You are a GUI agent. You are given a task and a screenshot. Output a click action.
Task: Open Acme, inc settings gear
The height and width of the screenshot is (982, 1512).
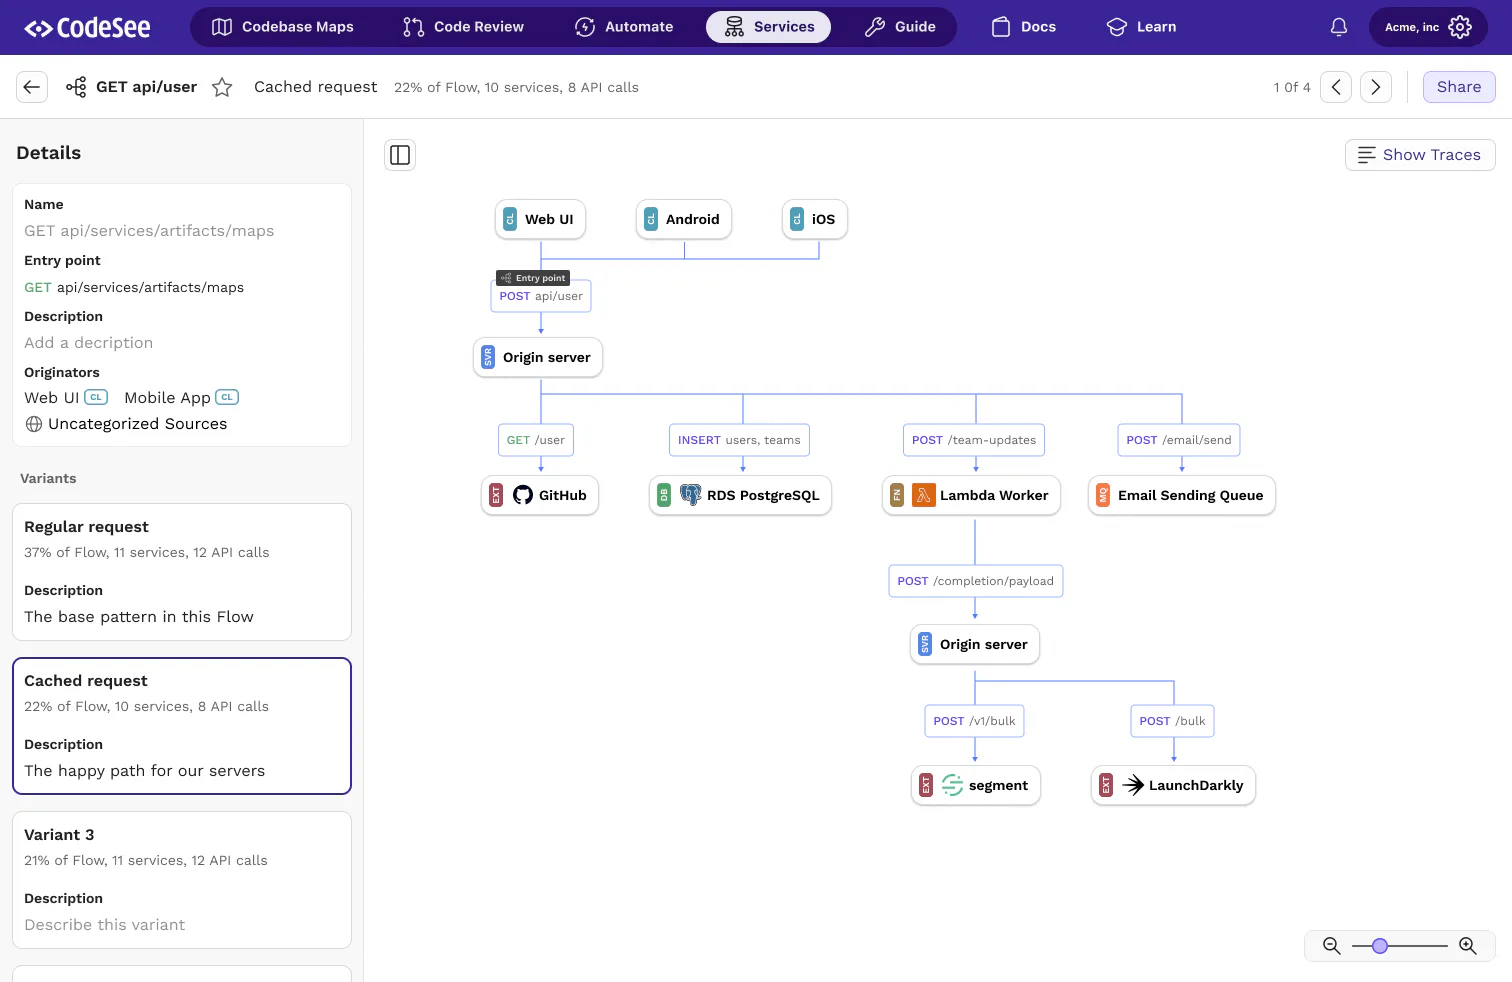pos(1460,27)
